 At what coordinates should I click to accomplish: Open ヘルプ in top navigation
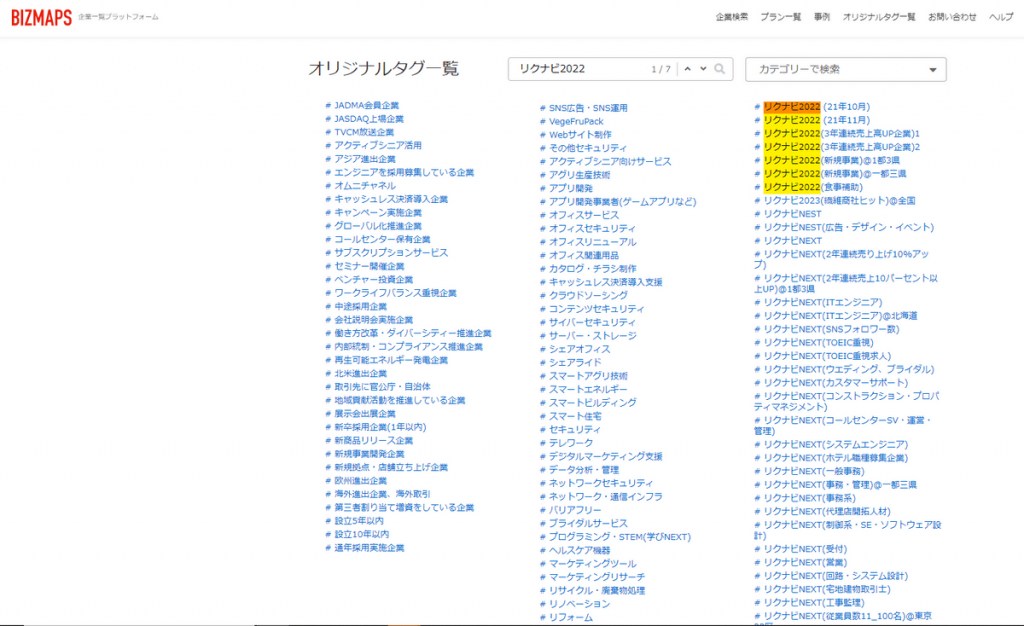(1000, 17)
